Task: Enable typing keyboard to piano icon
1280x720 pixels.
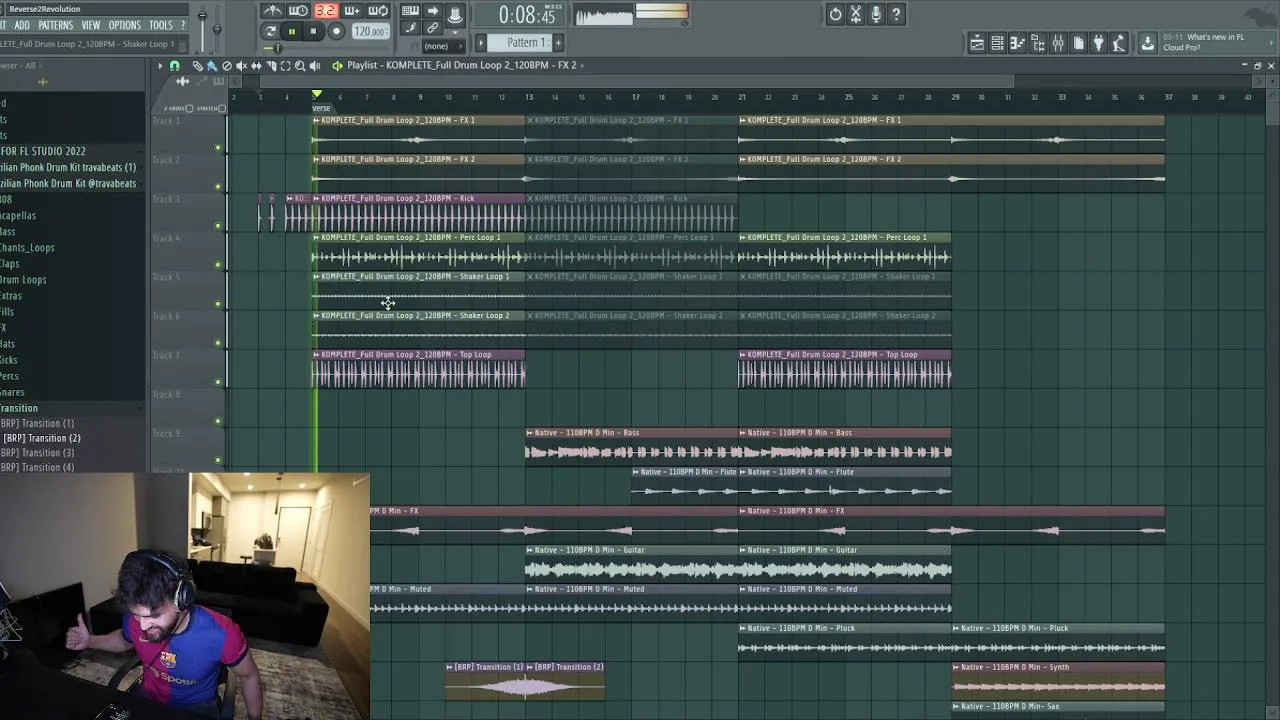Action: (x=410, y=11)
